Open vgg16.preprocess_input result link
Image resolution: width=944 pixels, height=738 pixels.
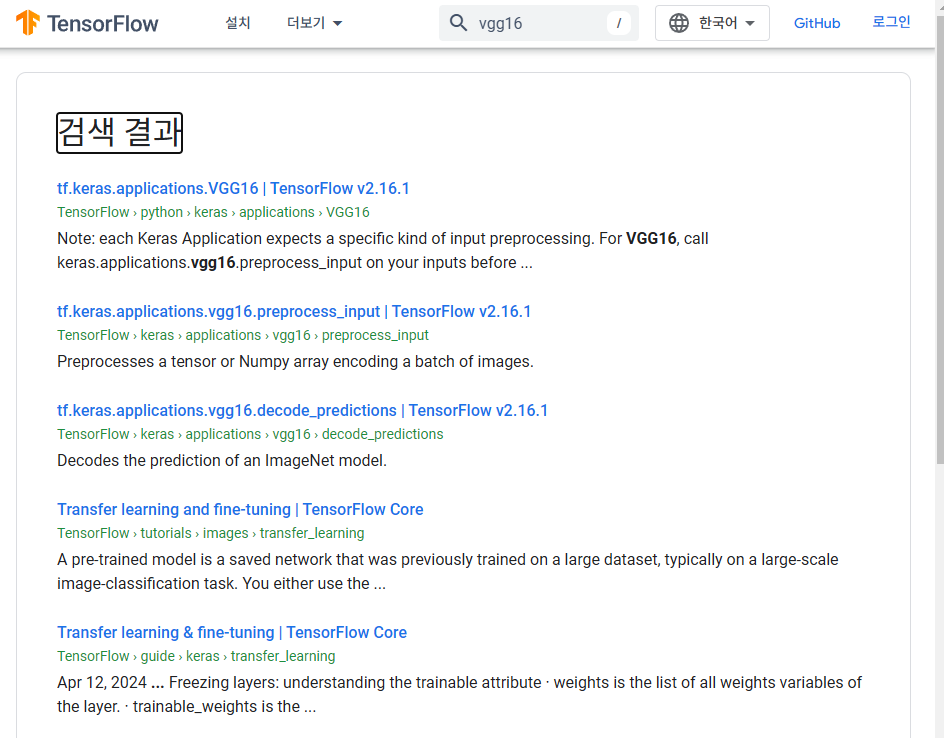(294, 311)
